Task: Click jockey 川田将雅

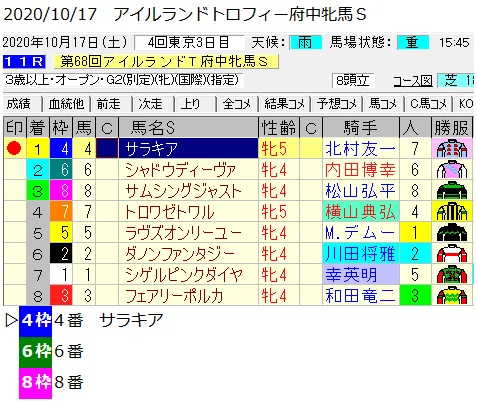Action: pos(361,253)
